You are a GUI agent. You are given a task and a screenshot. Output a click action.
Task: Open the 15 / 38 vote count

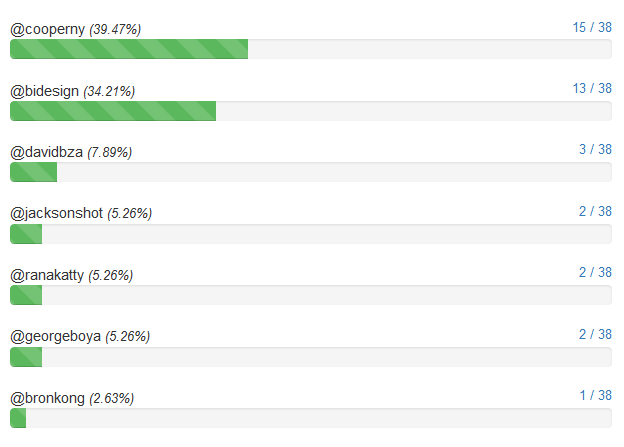pyautogui.click(x=592, y=27)
